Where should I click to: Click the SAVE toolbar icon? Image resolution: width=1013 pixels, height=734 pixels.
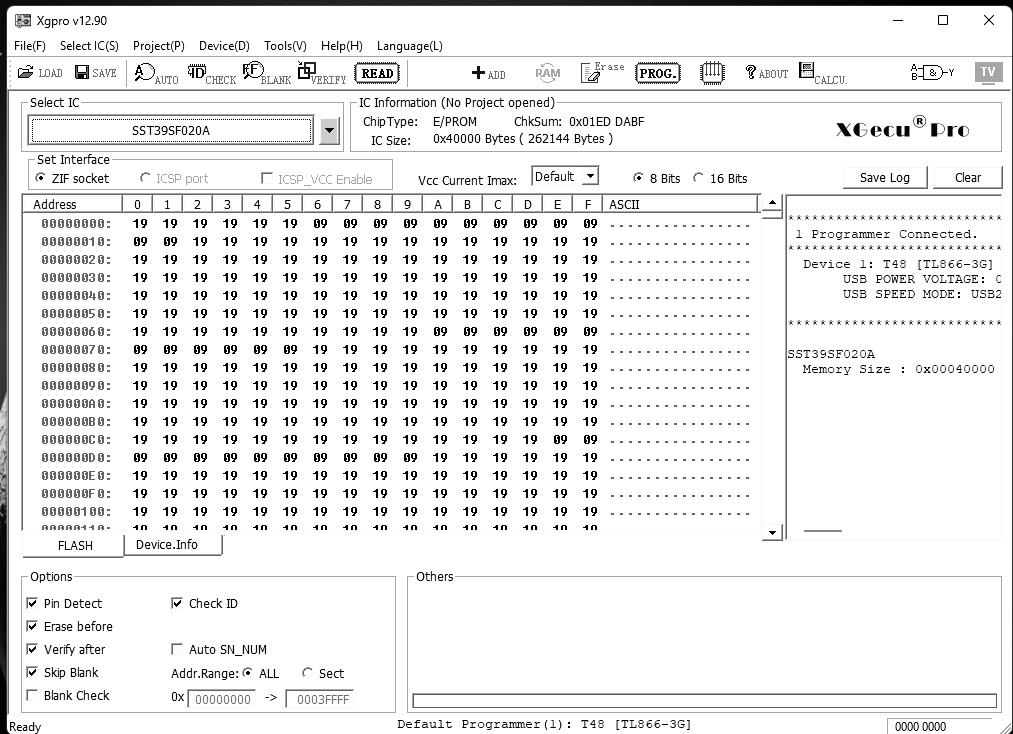click(x=94, y=73)
